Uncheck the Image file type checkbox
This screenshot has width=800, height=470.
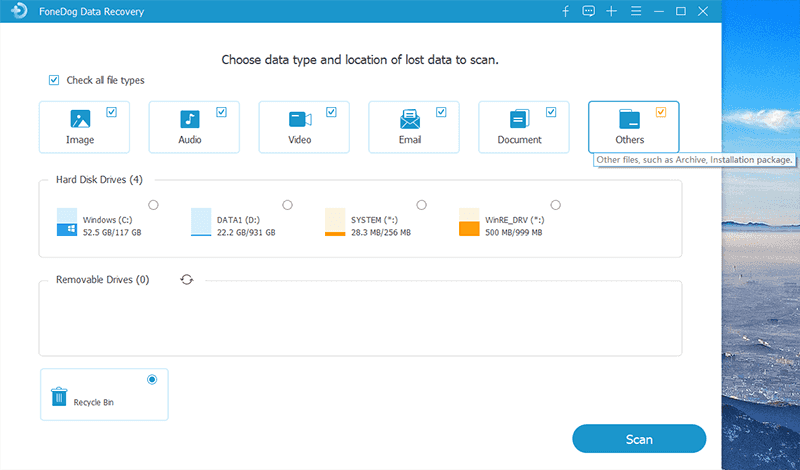[111, 112]
